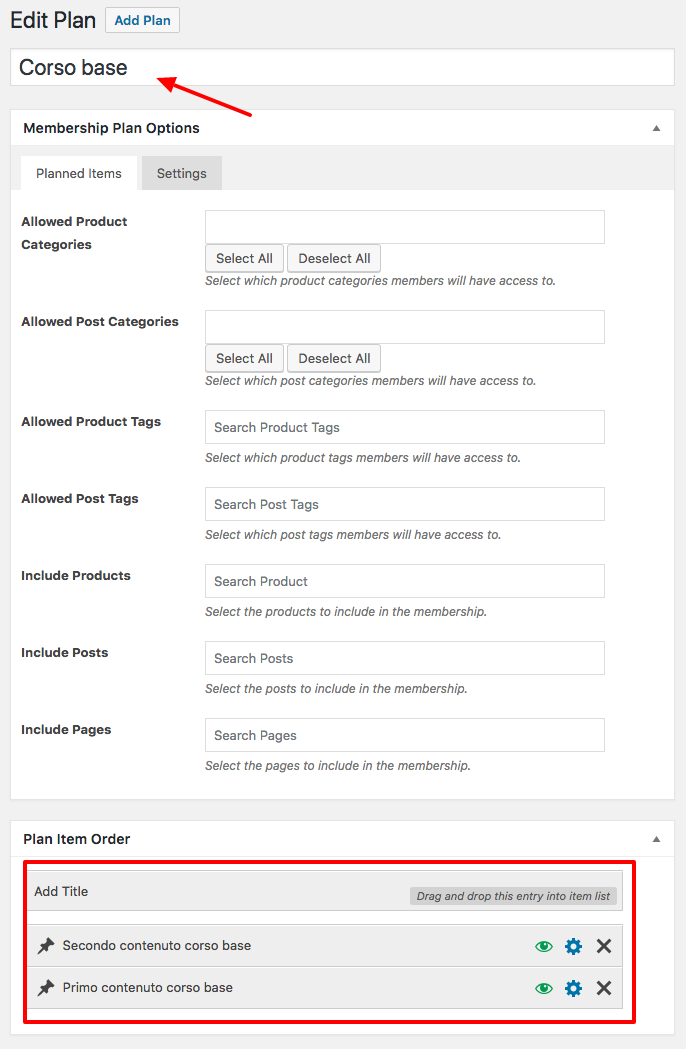
Task: Open the Allowed Product Categories select box
Action: click(405, 227)
